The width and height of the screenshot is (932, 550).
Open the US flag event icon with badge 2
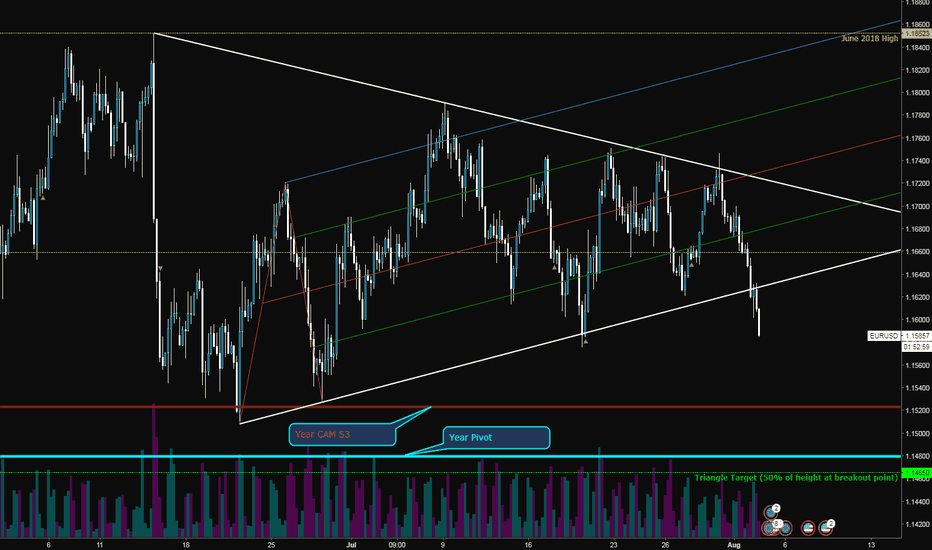click(825, 527)
